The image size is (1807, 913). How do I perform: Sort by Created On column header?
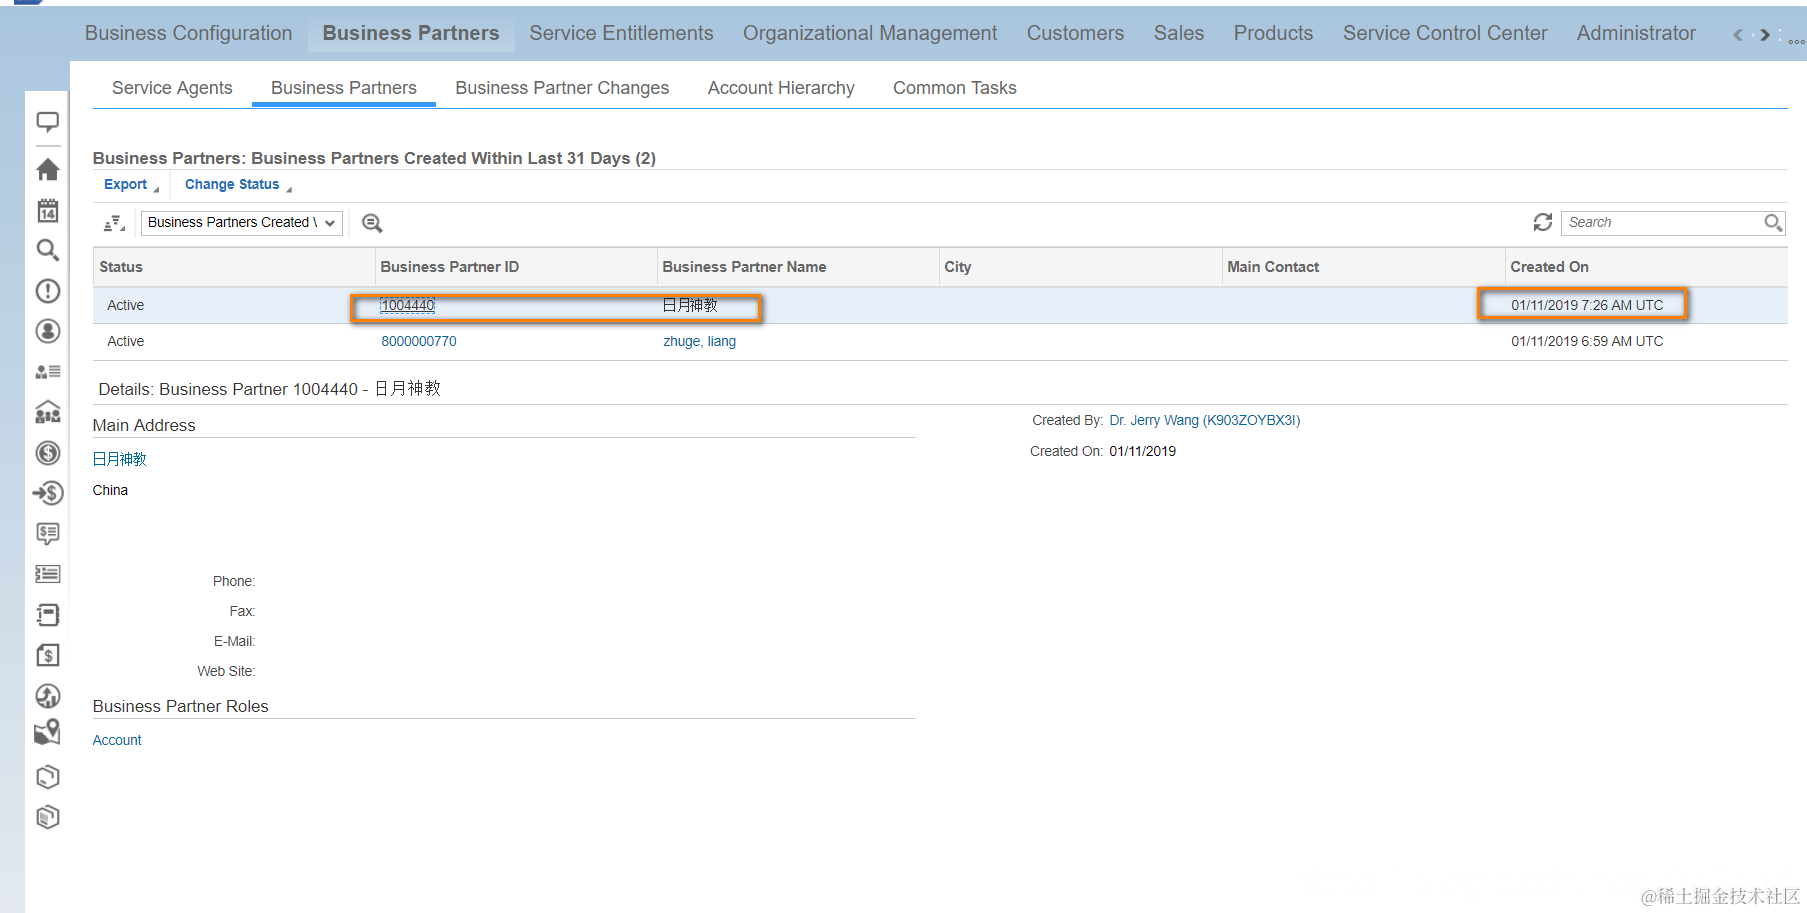[x=1646, y=267]
